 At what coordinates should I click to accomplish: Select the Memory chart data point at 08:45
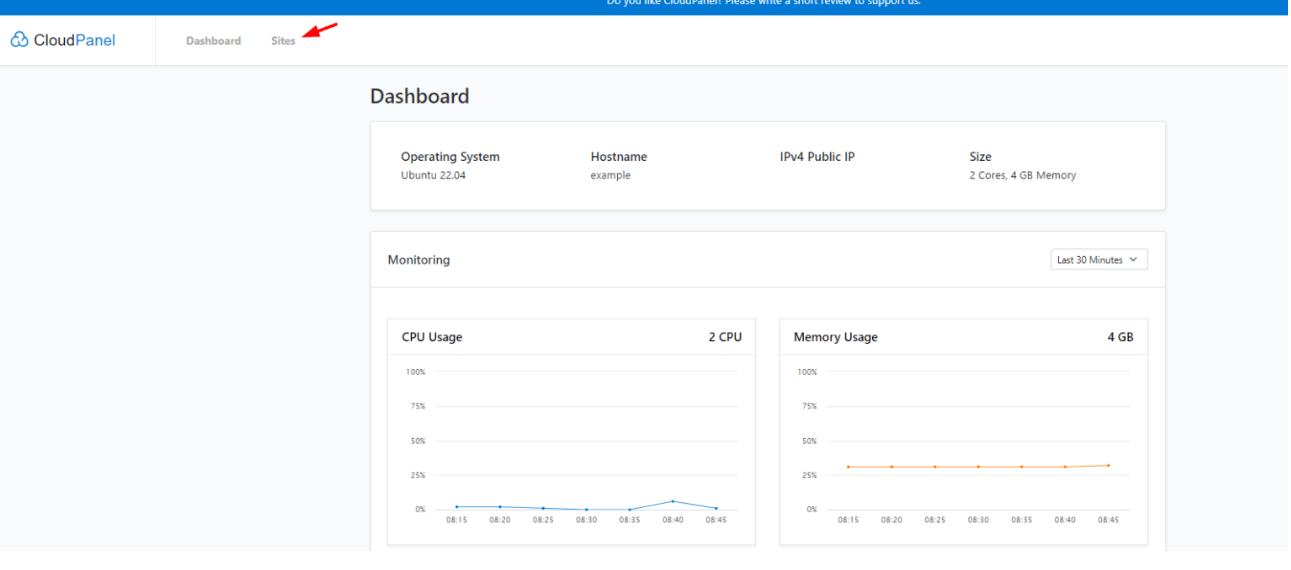coord(1108,465)
